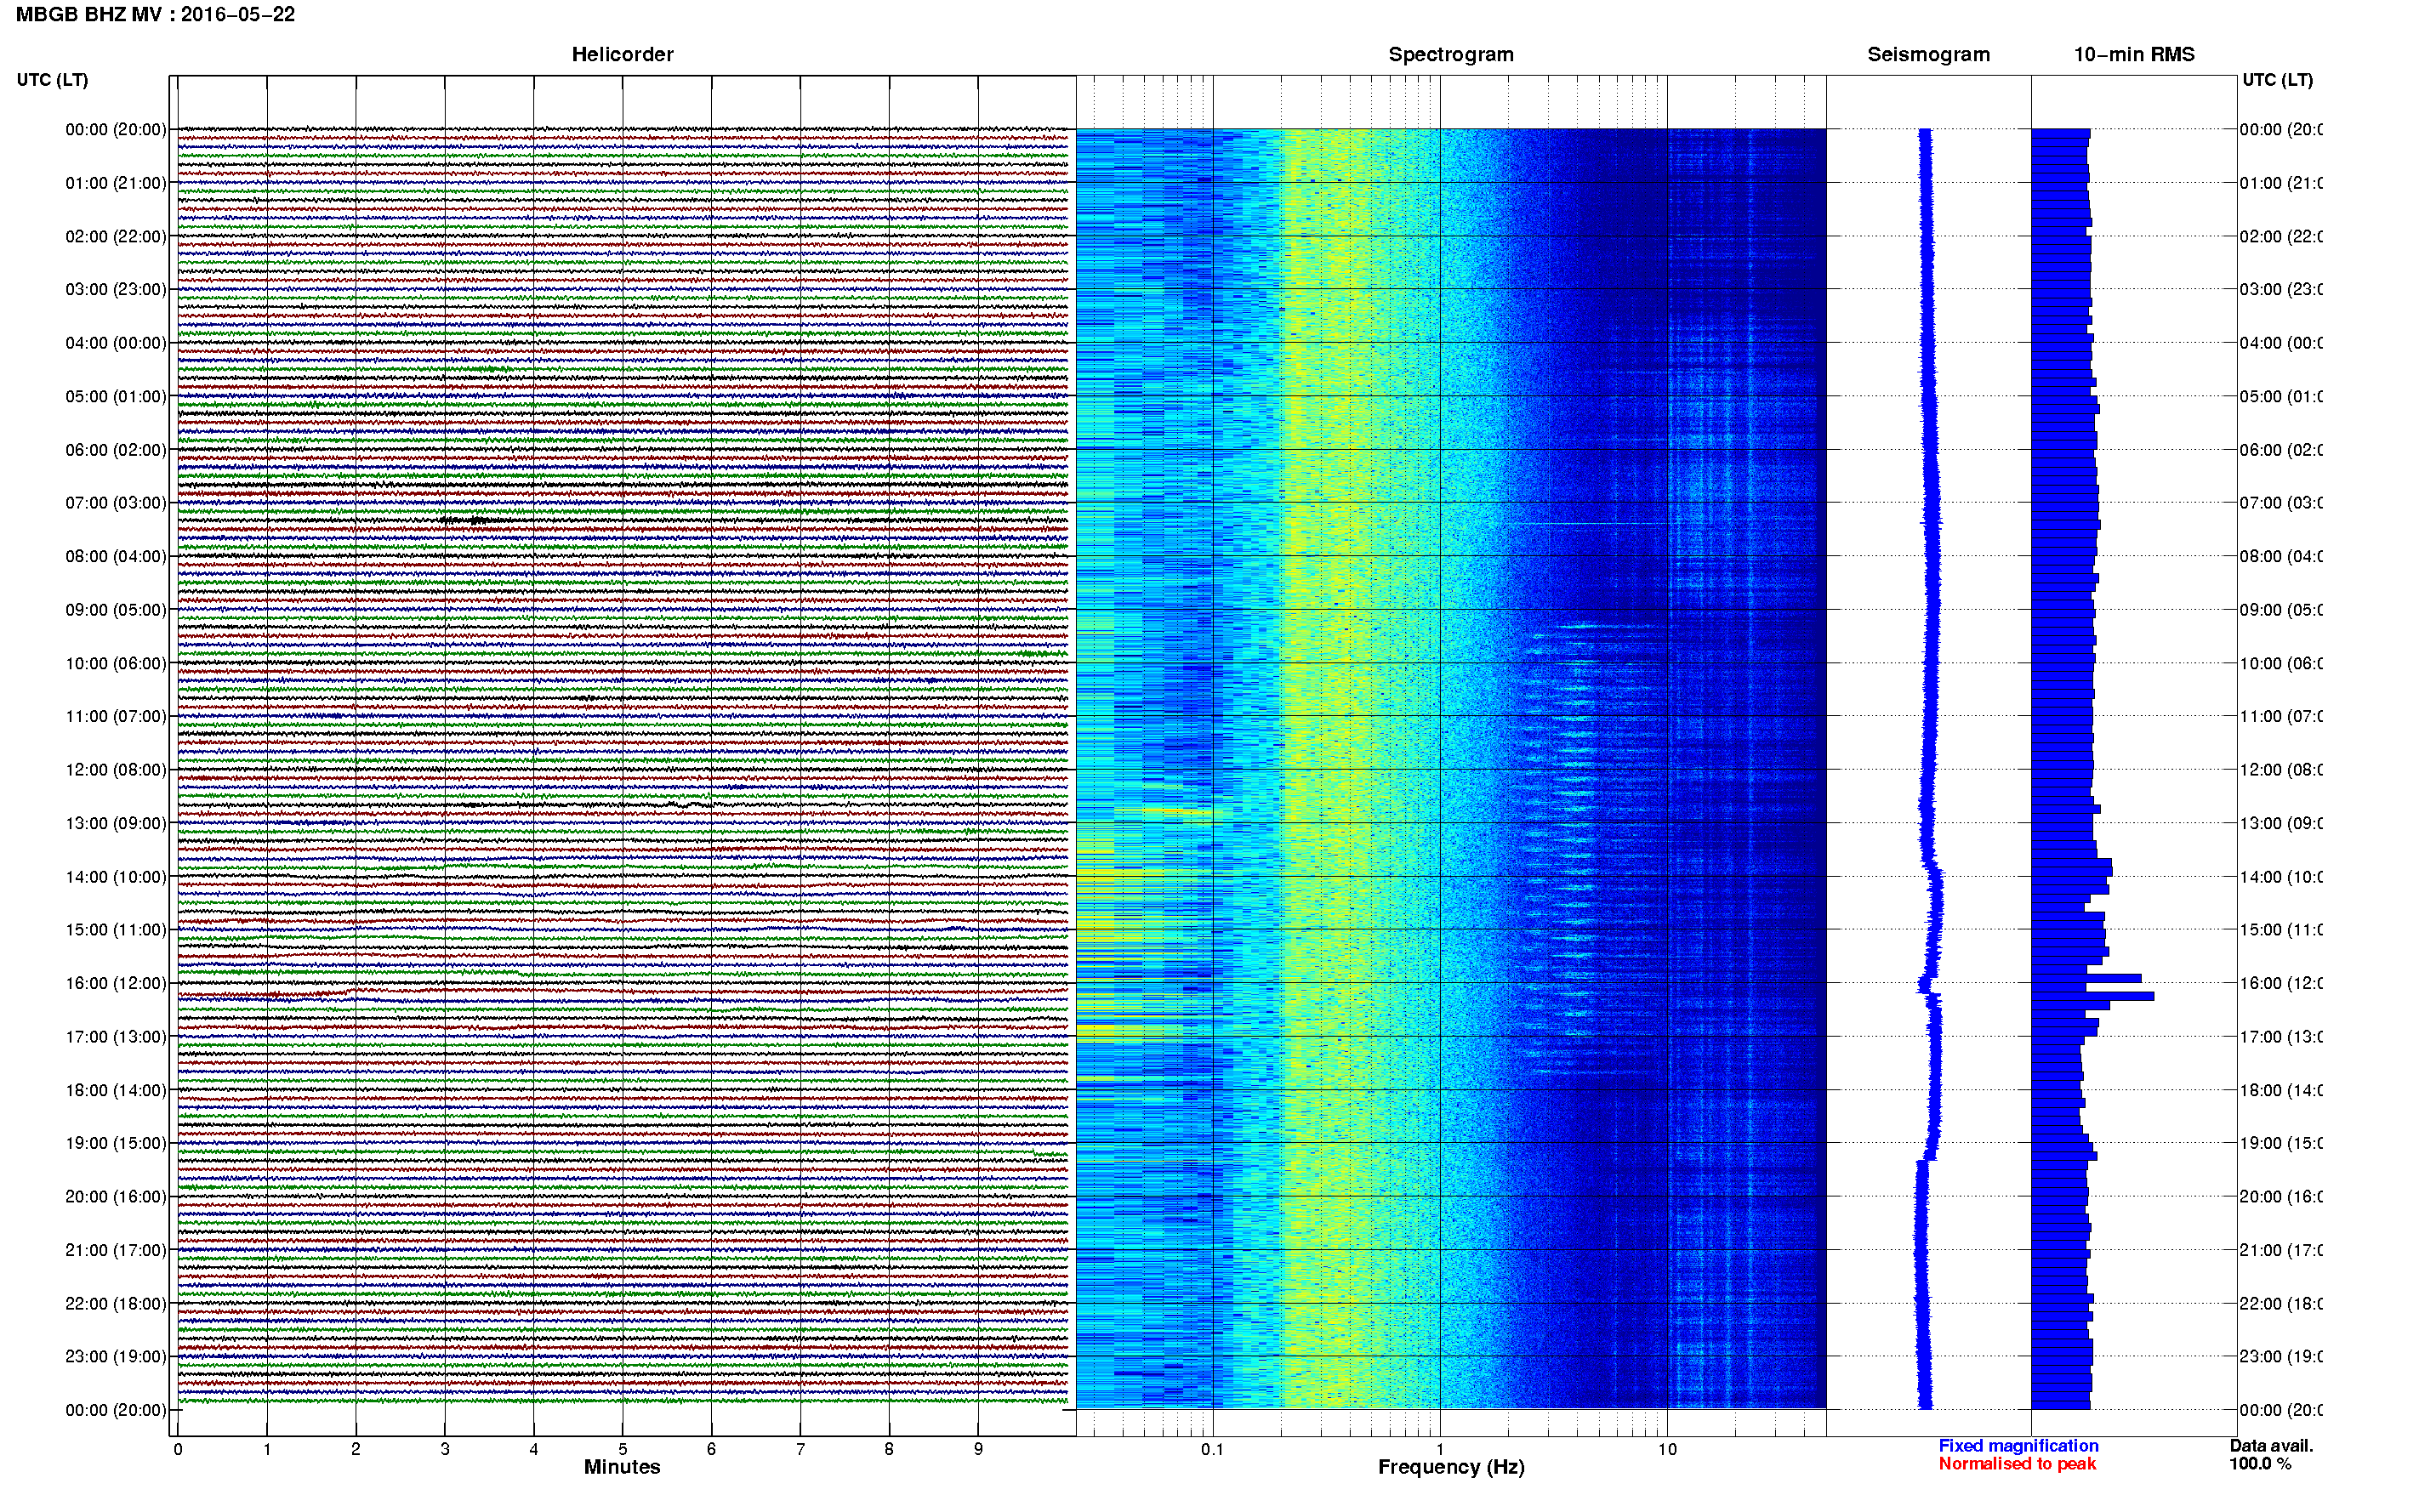Click the left 09:00 (05:00) time label
This screenshot has width=2419, height=1512.
(x=116, y=610)
